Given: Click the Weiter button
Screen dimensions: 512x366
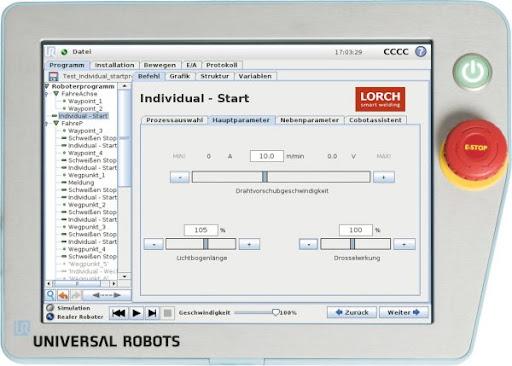Looking at the screenshot, I should tap(403, 313).
